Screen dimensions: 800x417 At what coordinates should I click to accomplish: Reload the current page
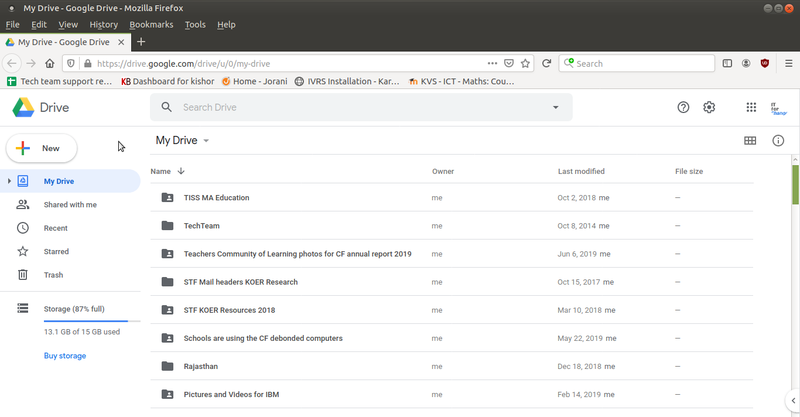point(546,63)
